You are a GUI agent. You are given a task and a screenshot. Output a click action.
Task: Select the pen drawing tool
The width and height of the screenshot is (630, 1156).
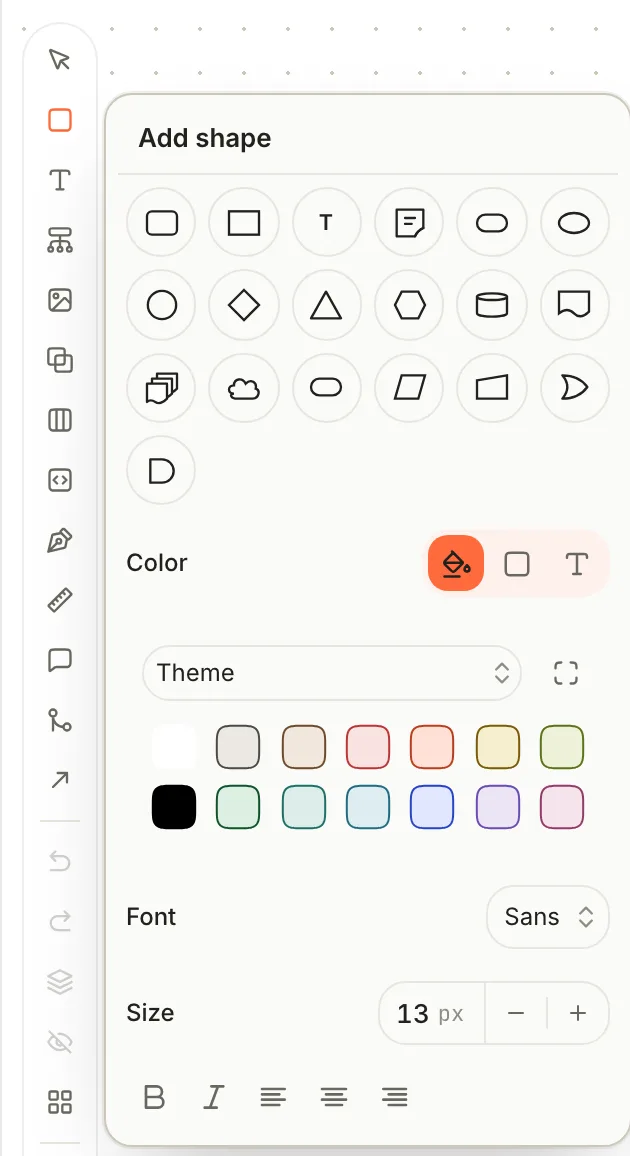click(60, 540)
